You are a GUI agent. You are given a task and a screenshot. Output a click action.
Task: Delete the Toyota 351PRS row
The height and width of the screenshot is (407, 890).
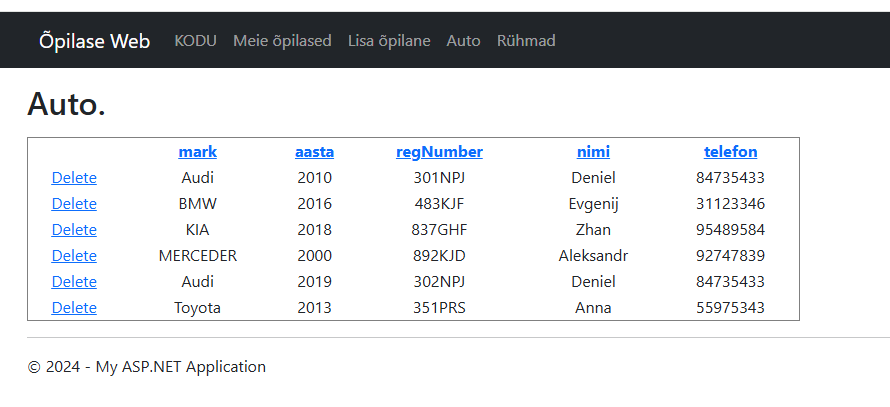click(74, 308)
